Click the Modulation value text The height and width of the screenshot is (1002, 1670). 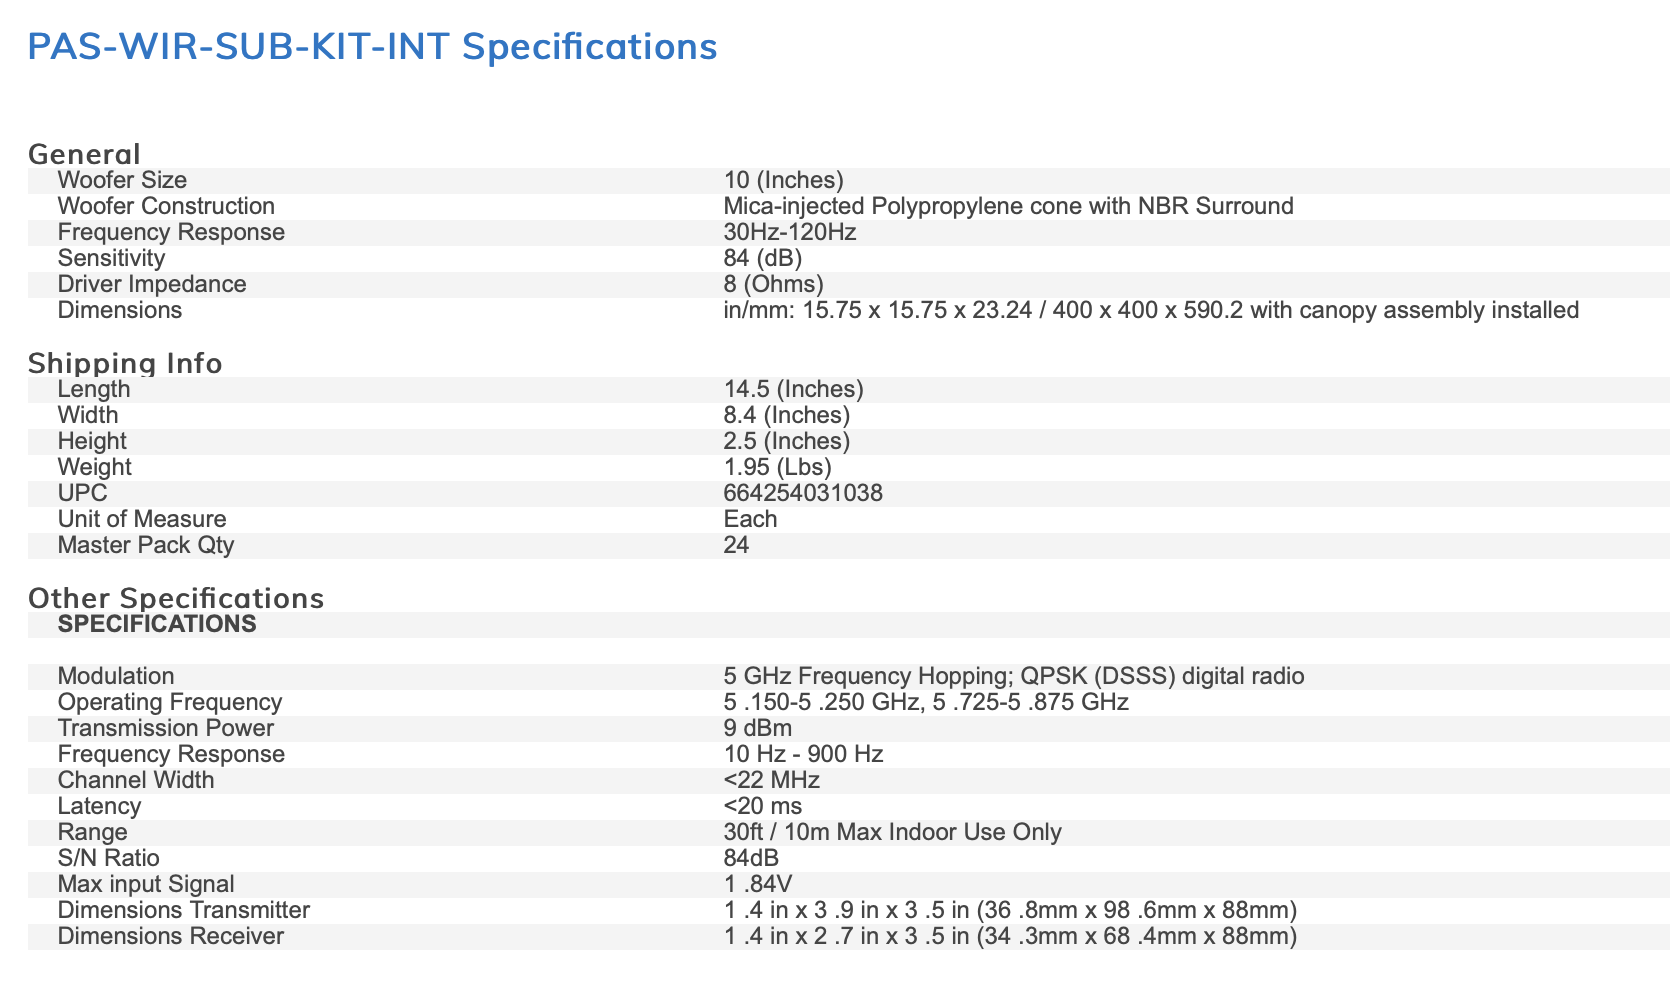pyautogui.click(x=1014, y=676)
